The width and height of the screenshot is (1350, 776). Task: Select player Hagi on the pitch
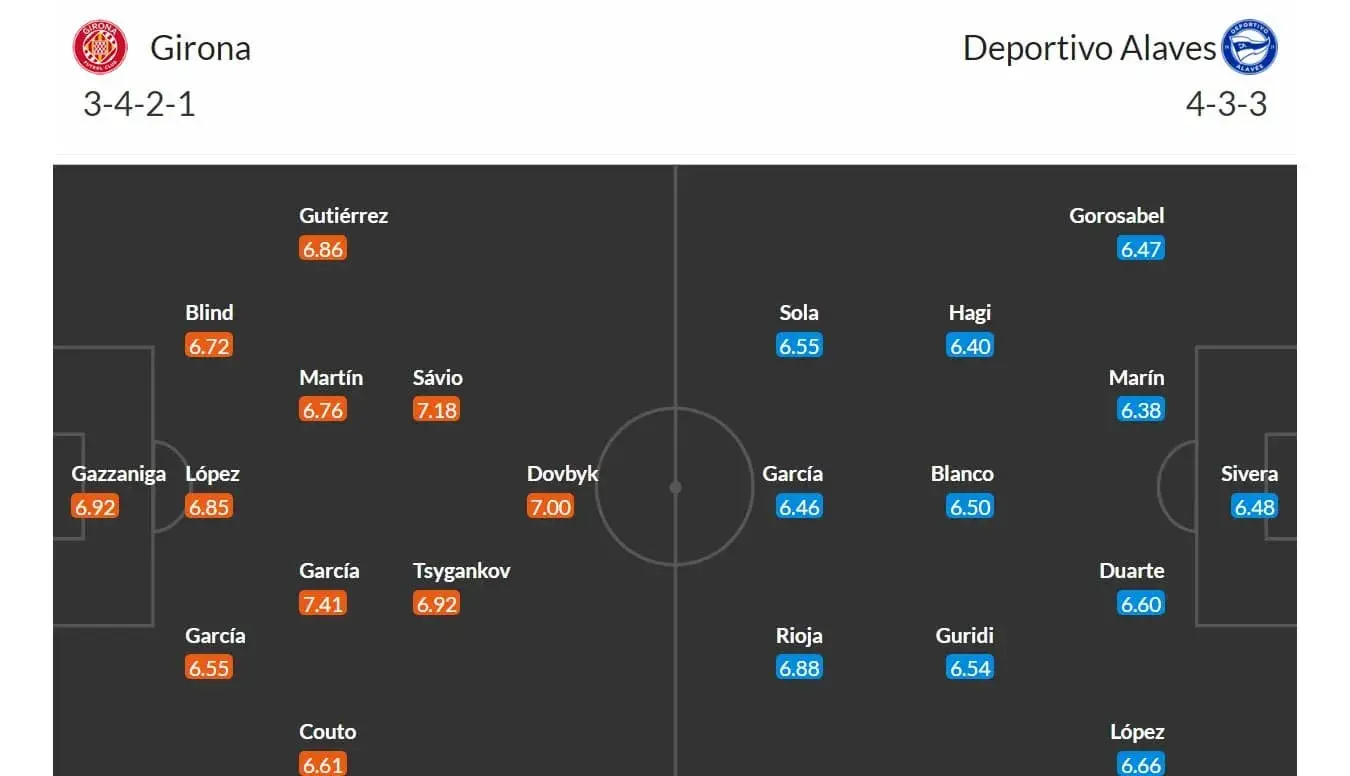[x=970, y=313]
